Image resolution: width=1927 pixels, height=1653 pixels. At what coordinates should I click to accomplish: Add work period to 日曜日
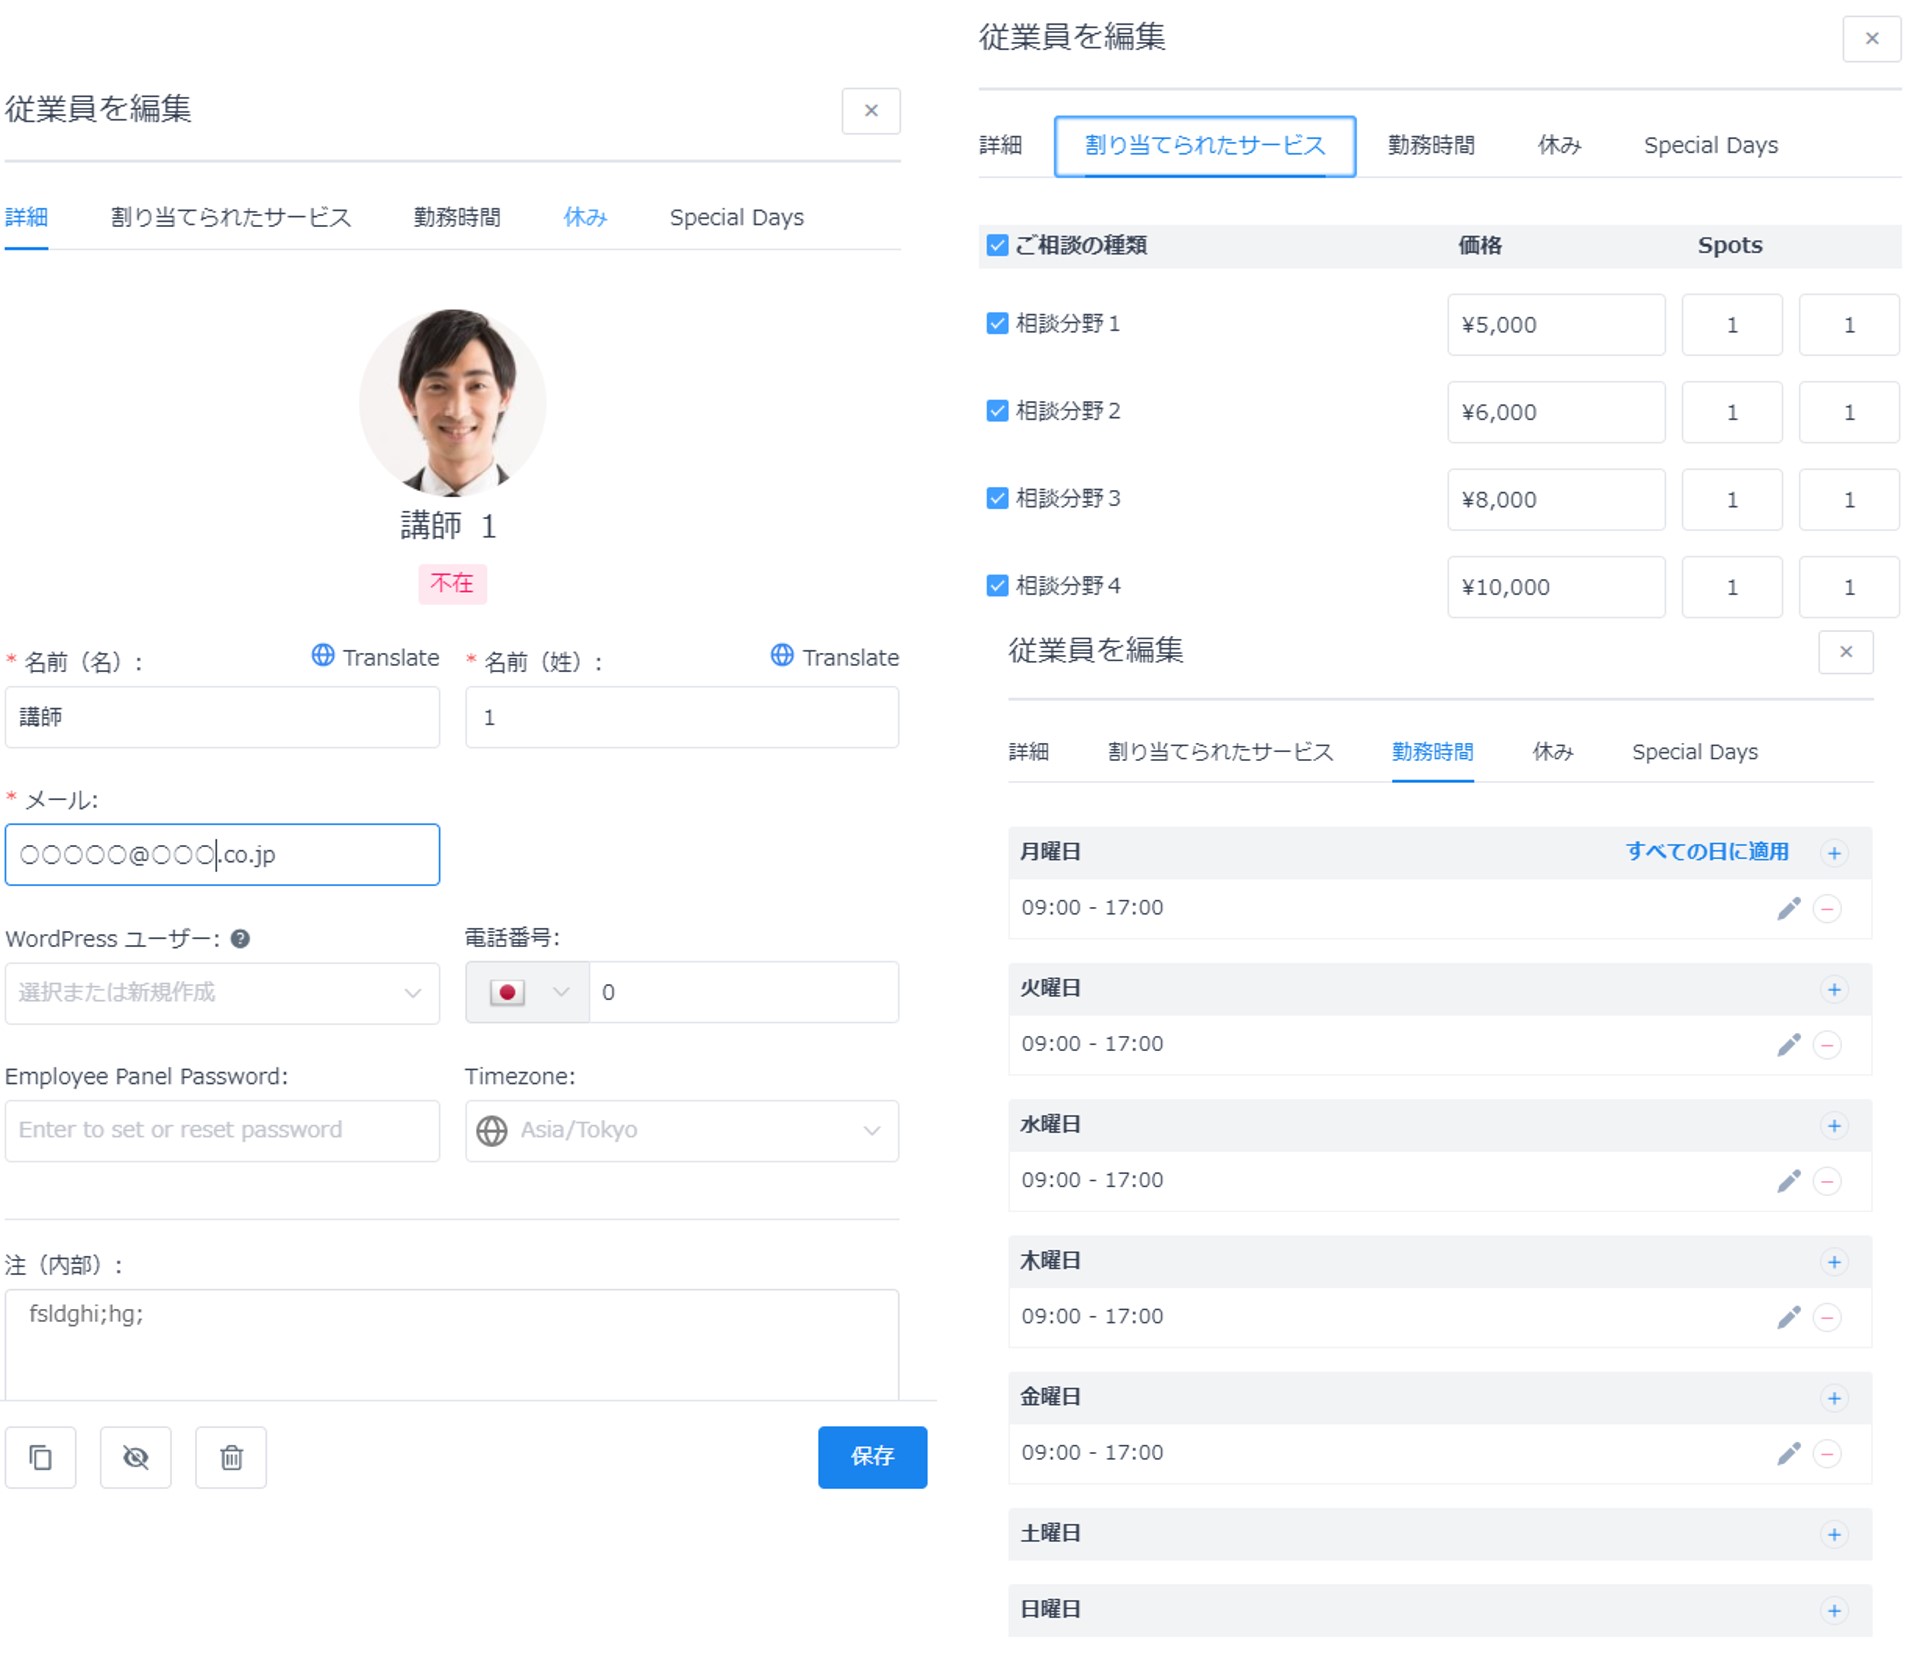click(1834, 1610)
